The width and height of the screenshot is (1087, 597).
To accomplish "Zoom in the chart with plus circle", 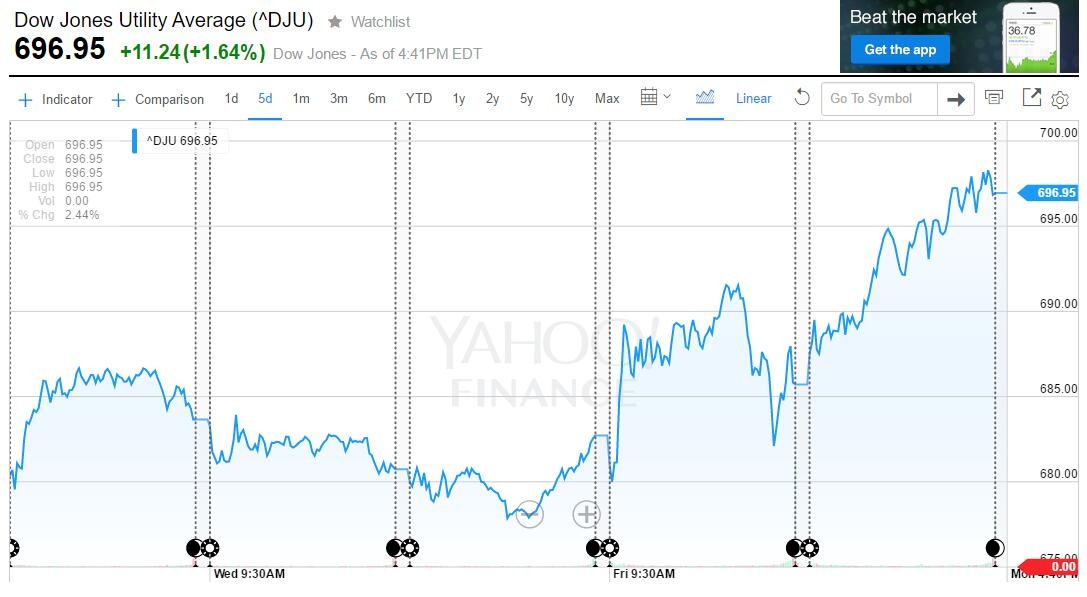I will 586,514.
